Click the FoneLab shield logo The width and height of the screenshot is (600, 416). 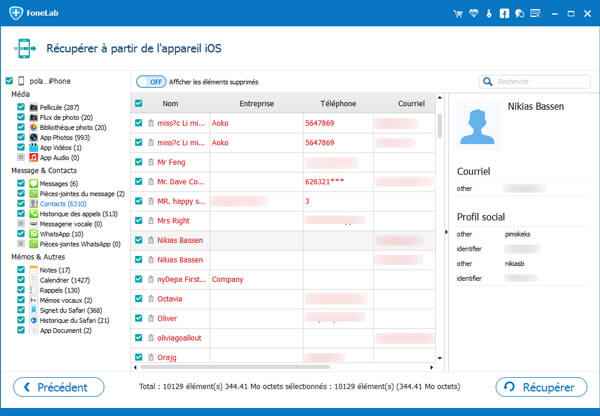tap(16, 13)
